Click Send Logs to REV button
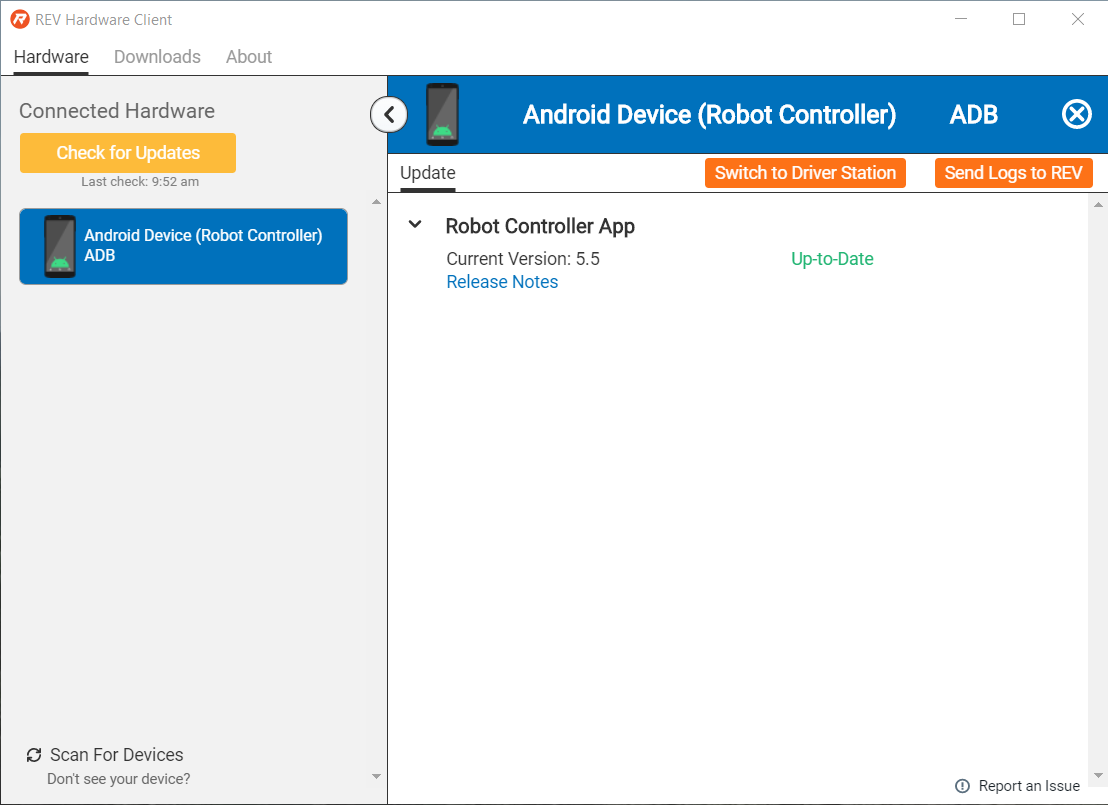This screenshot has height=805, width=1108. [1013, 173]
